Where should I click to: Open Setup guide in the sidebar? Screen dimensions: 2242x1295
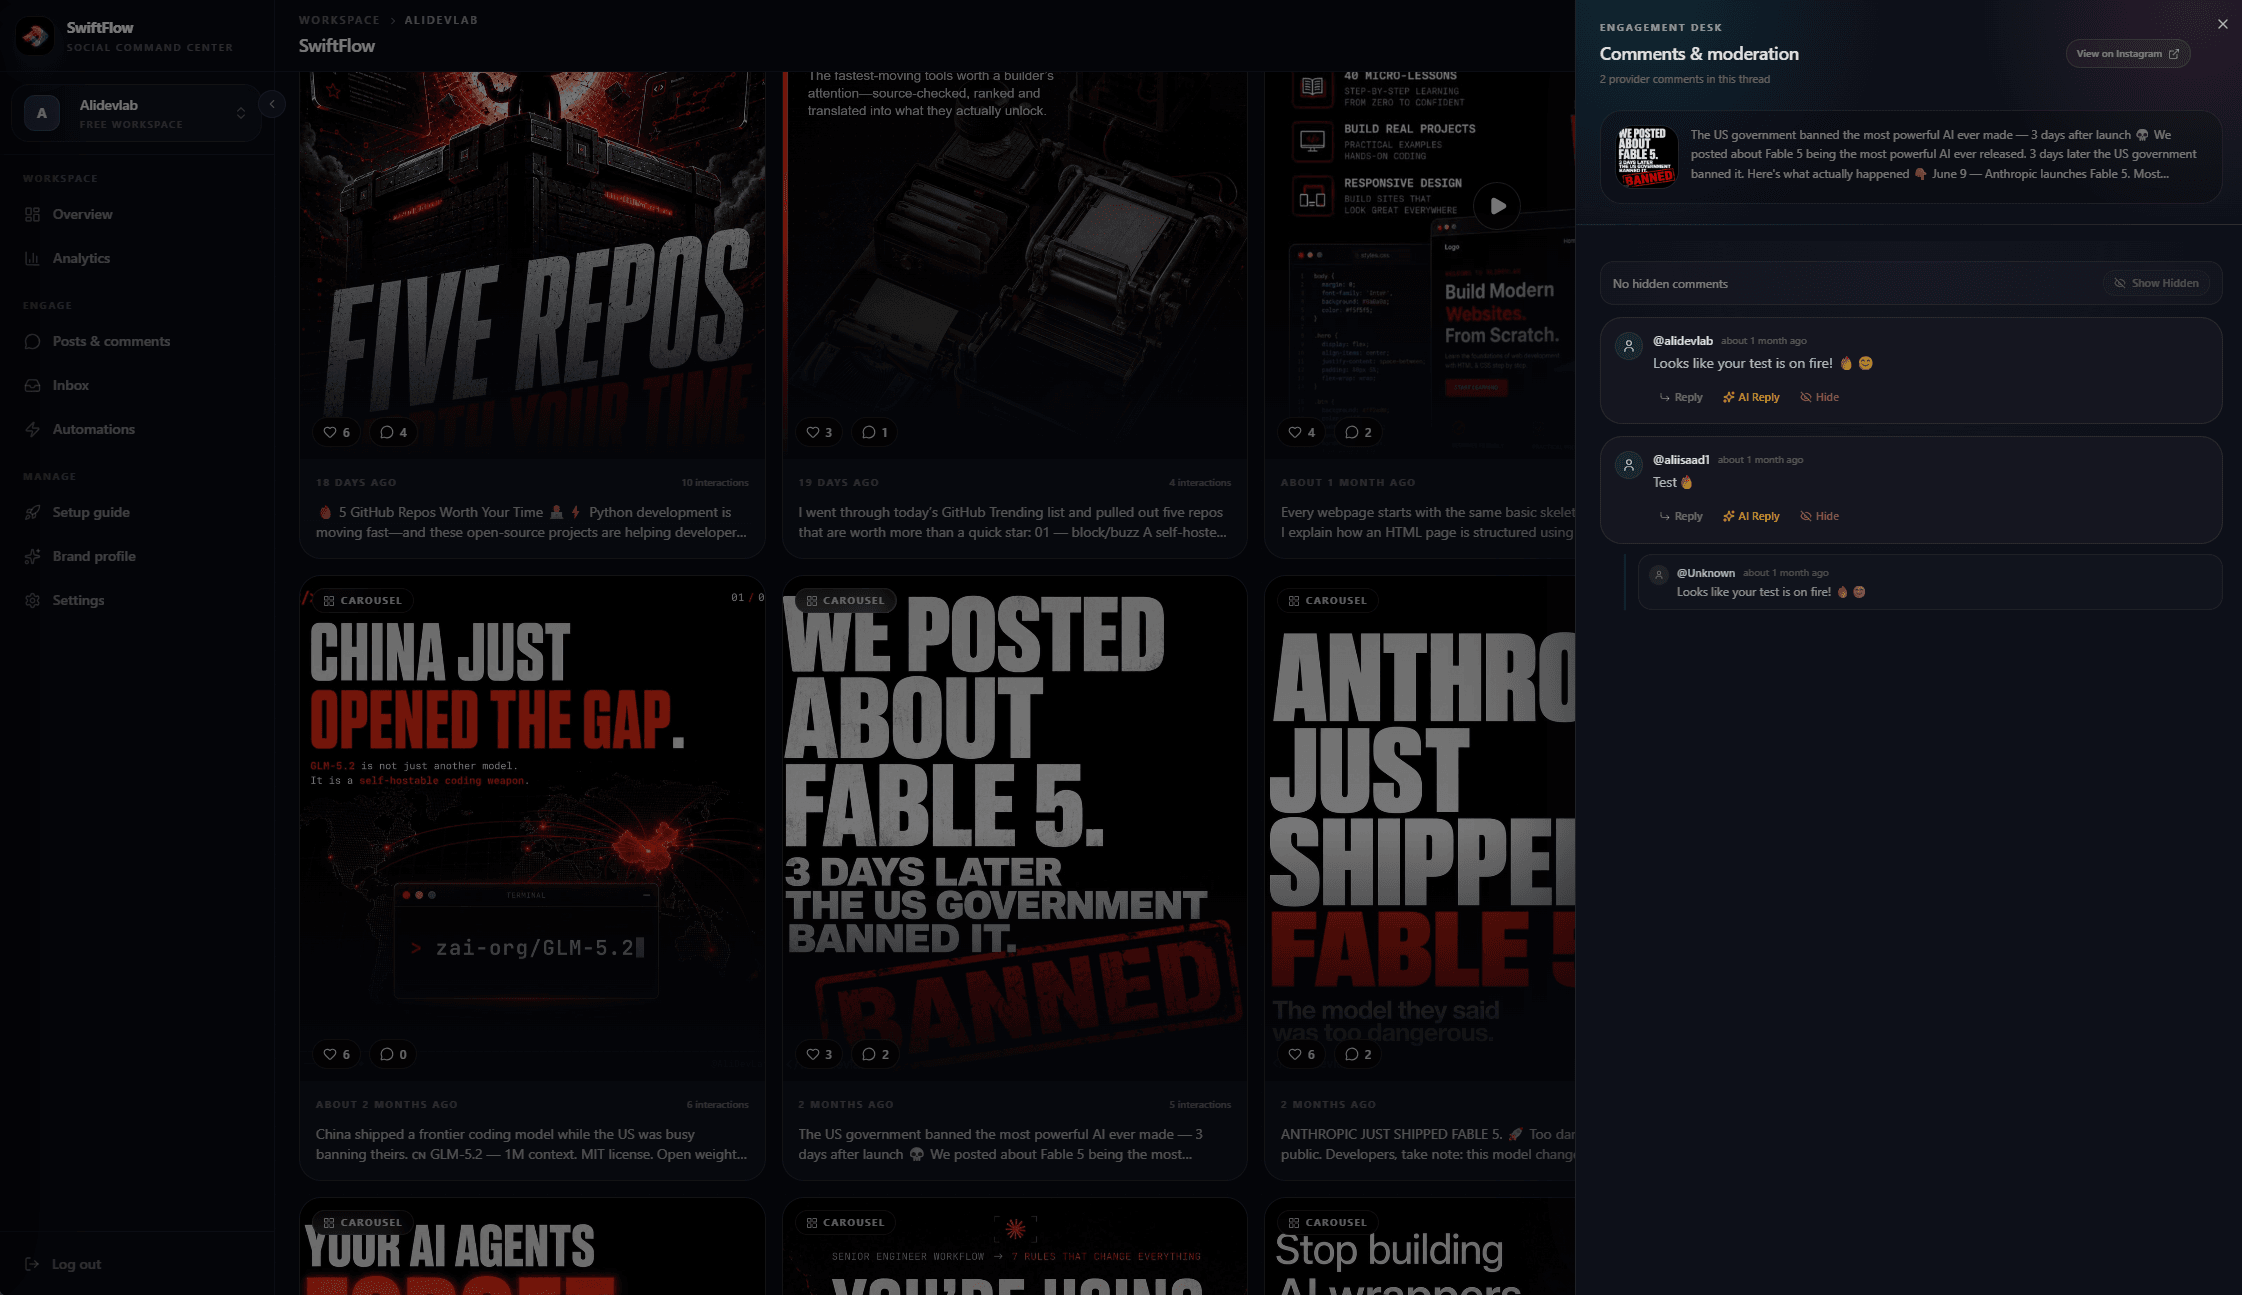tap(91, 512)
